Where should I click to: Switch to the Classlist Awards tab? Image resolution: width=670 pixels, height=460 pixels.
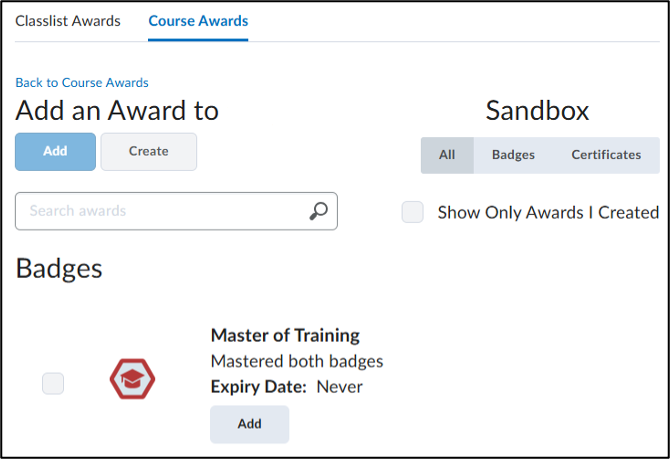[68, 20]
